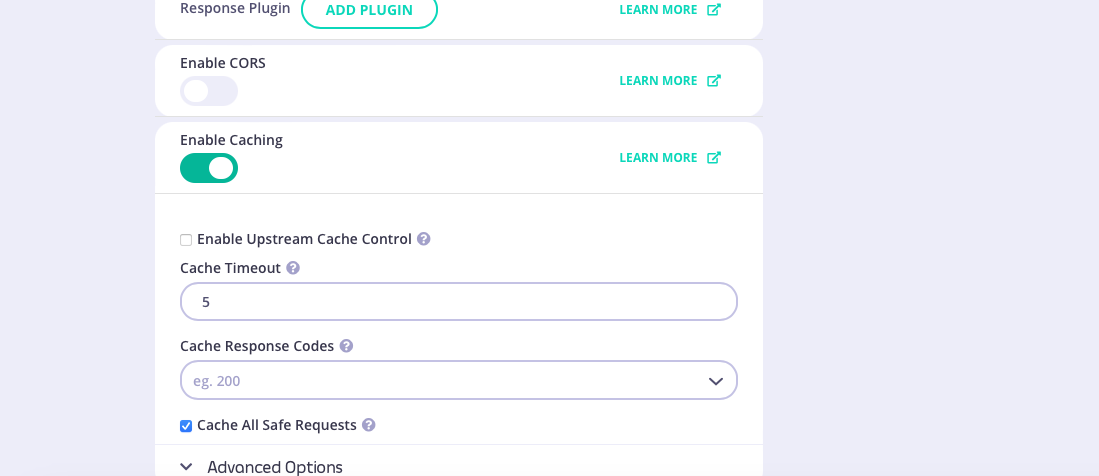Click external link icon in Enable Caching row
This screenshot has height=476, width=1099.
tap(714, 158)
